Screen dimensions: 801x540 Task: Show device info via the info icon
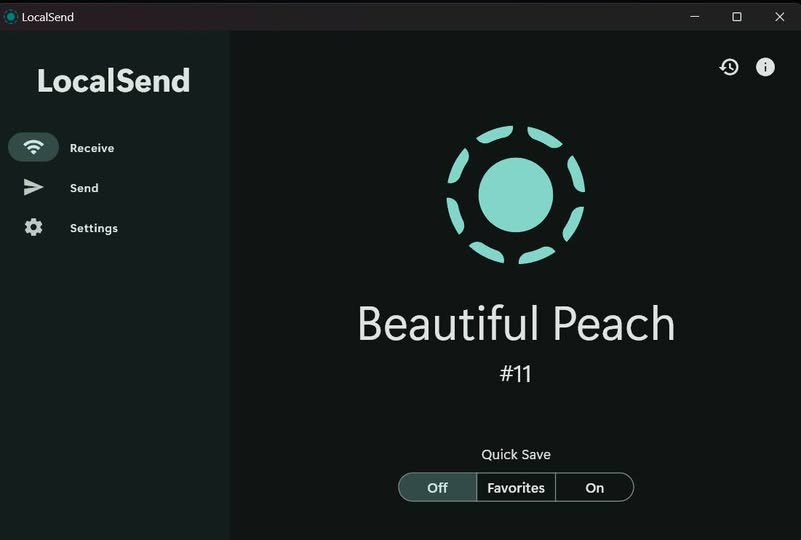coord(765,67)
